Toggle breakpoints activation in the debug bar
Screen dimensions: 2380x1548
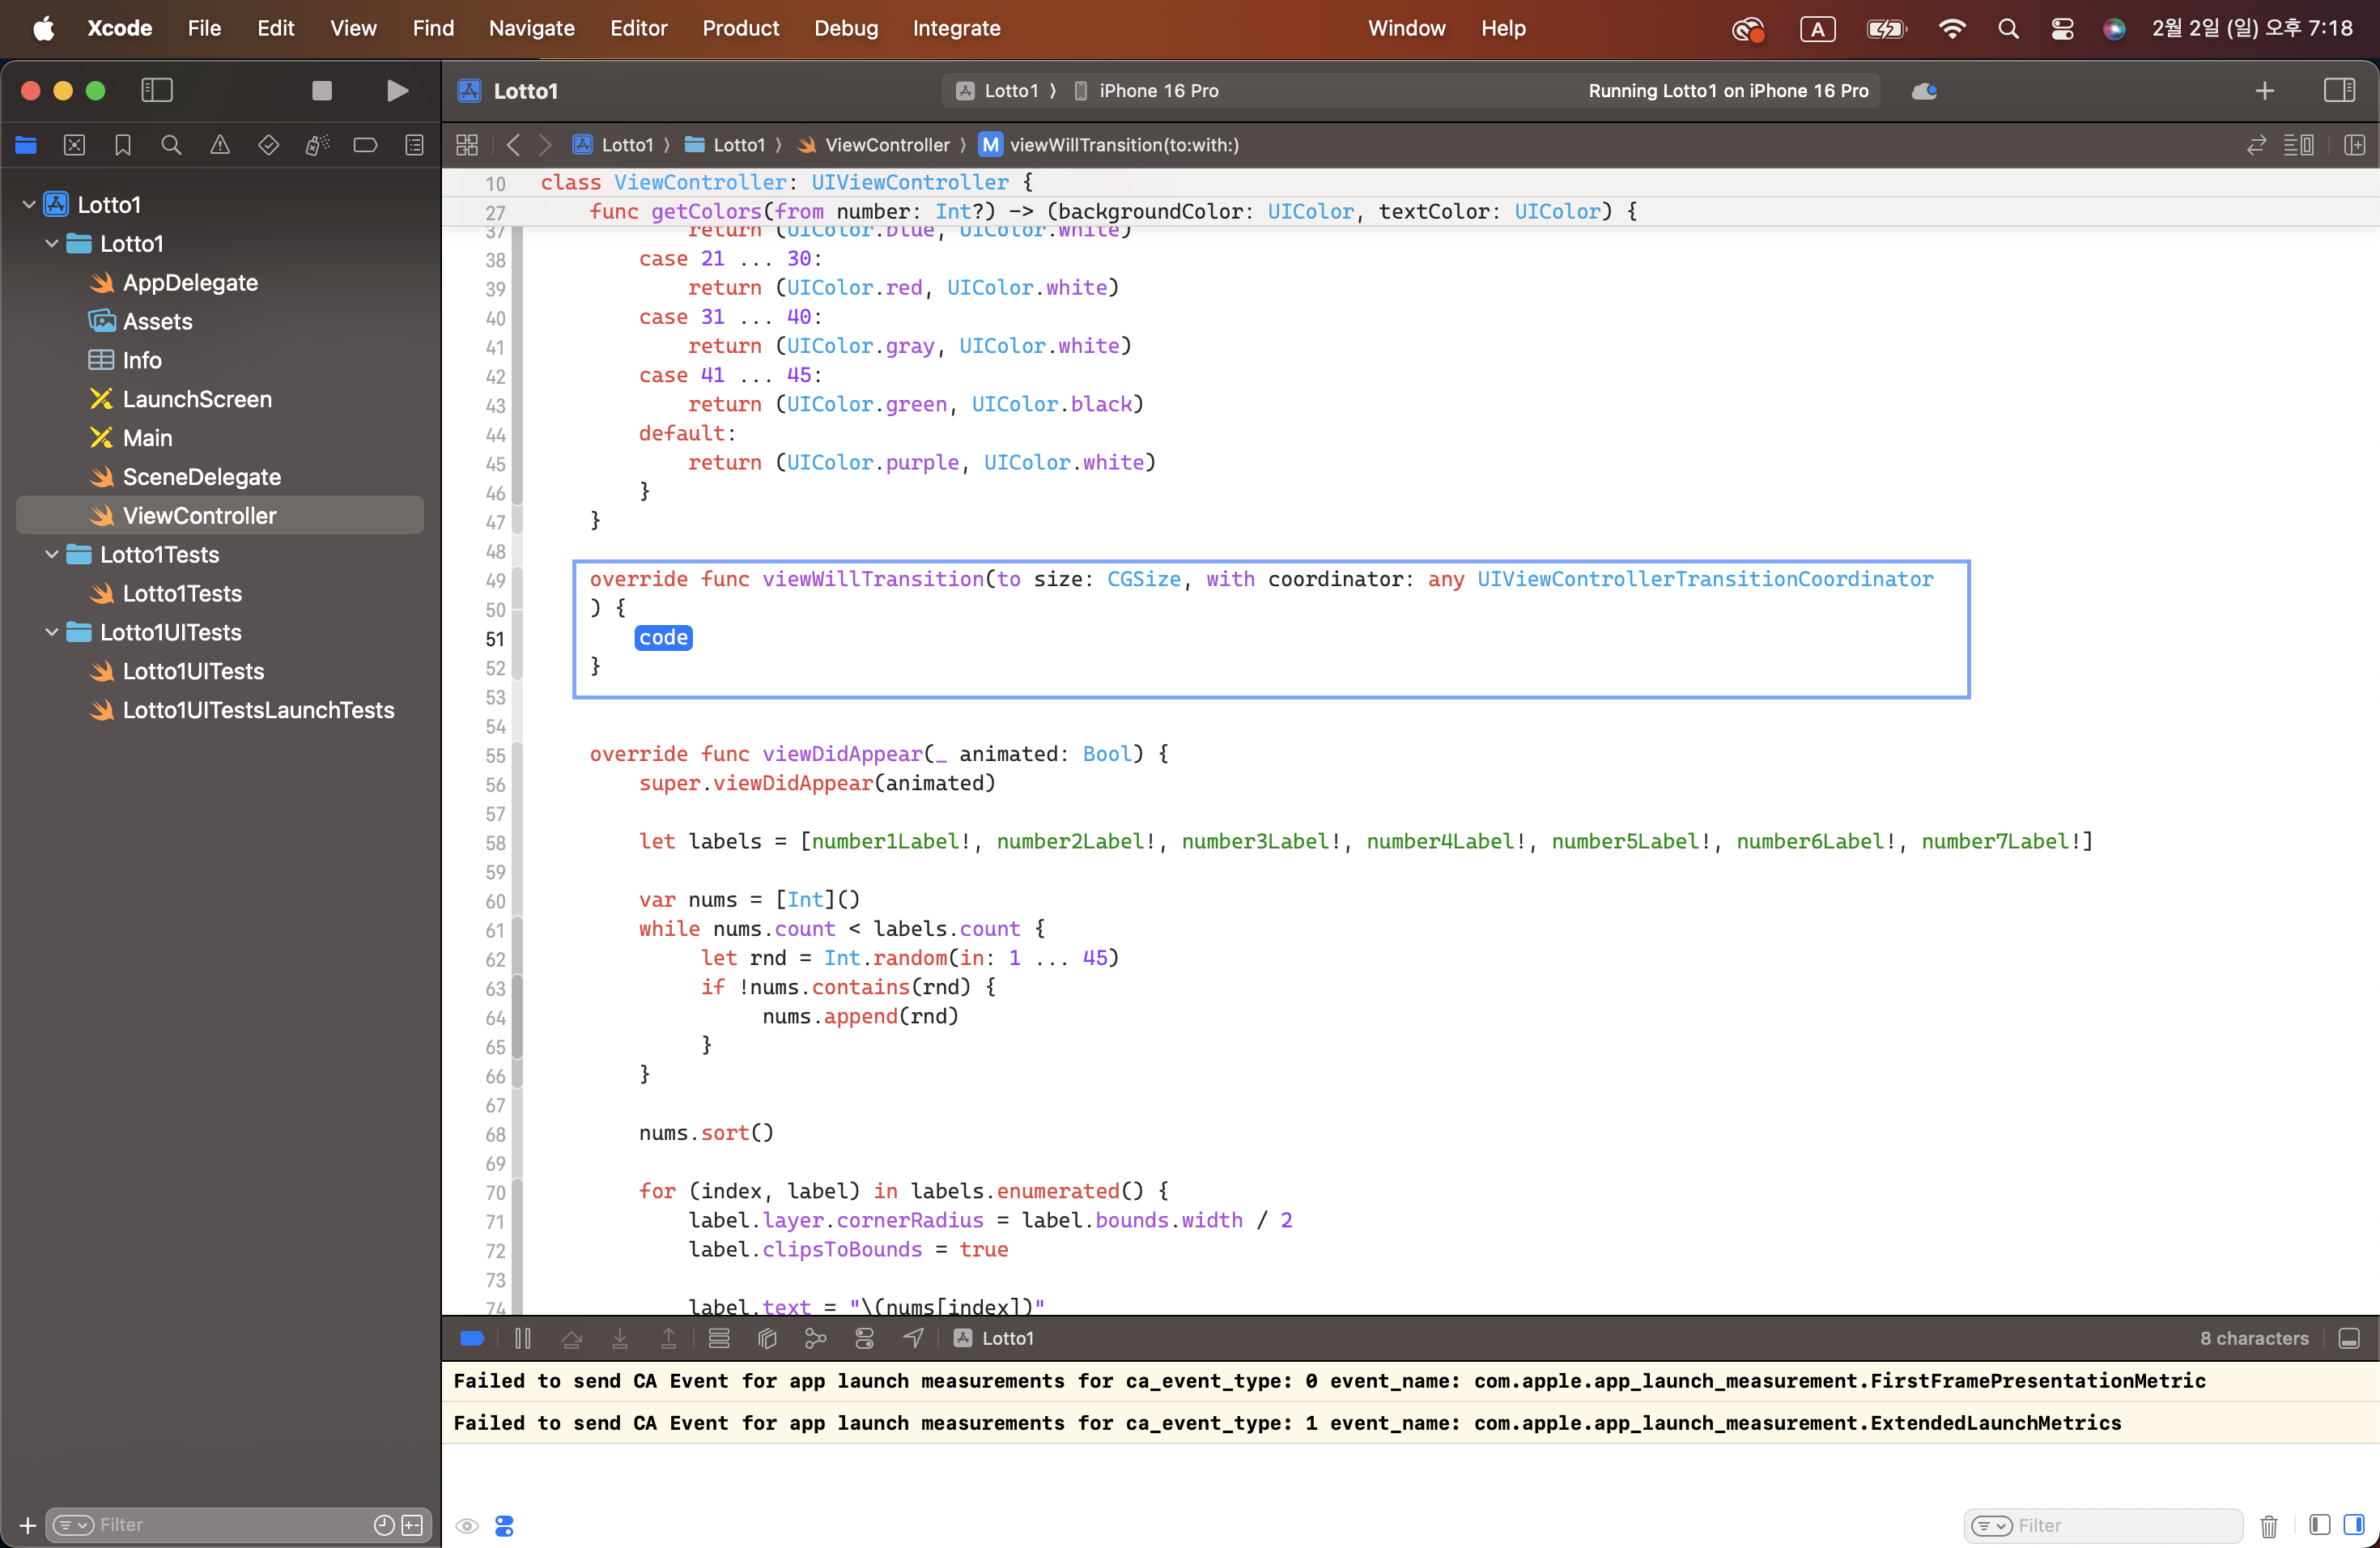472,1338
